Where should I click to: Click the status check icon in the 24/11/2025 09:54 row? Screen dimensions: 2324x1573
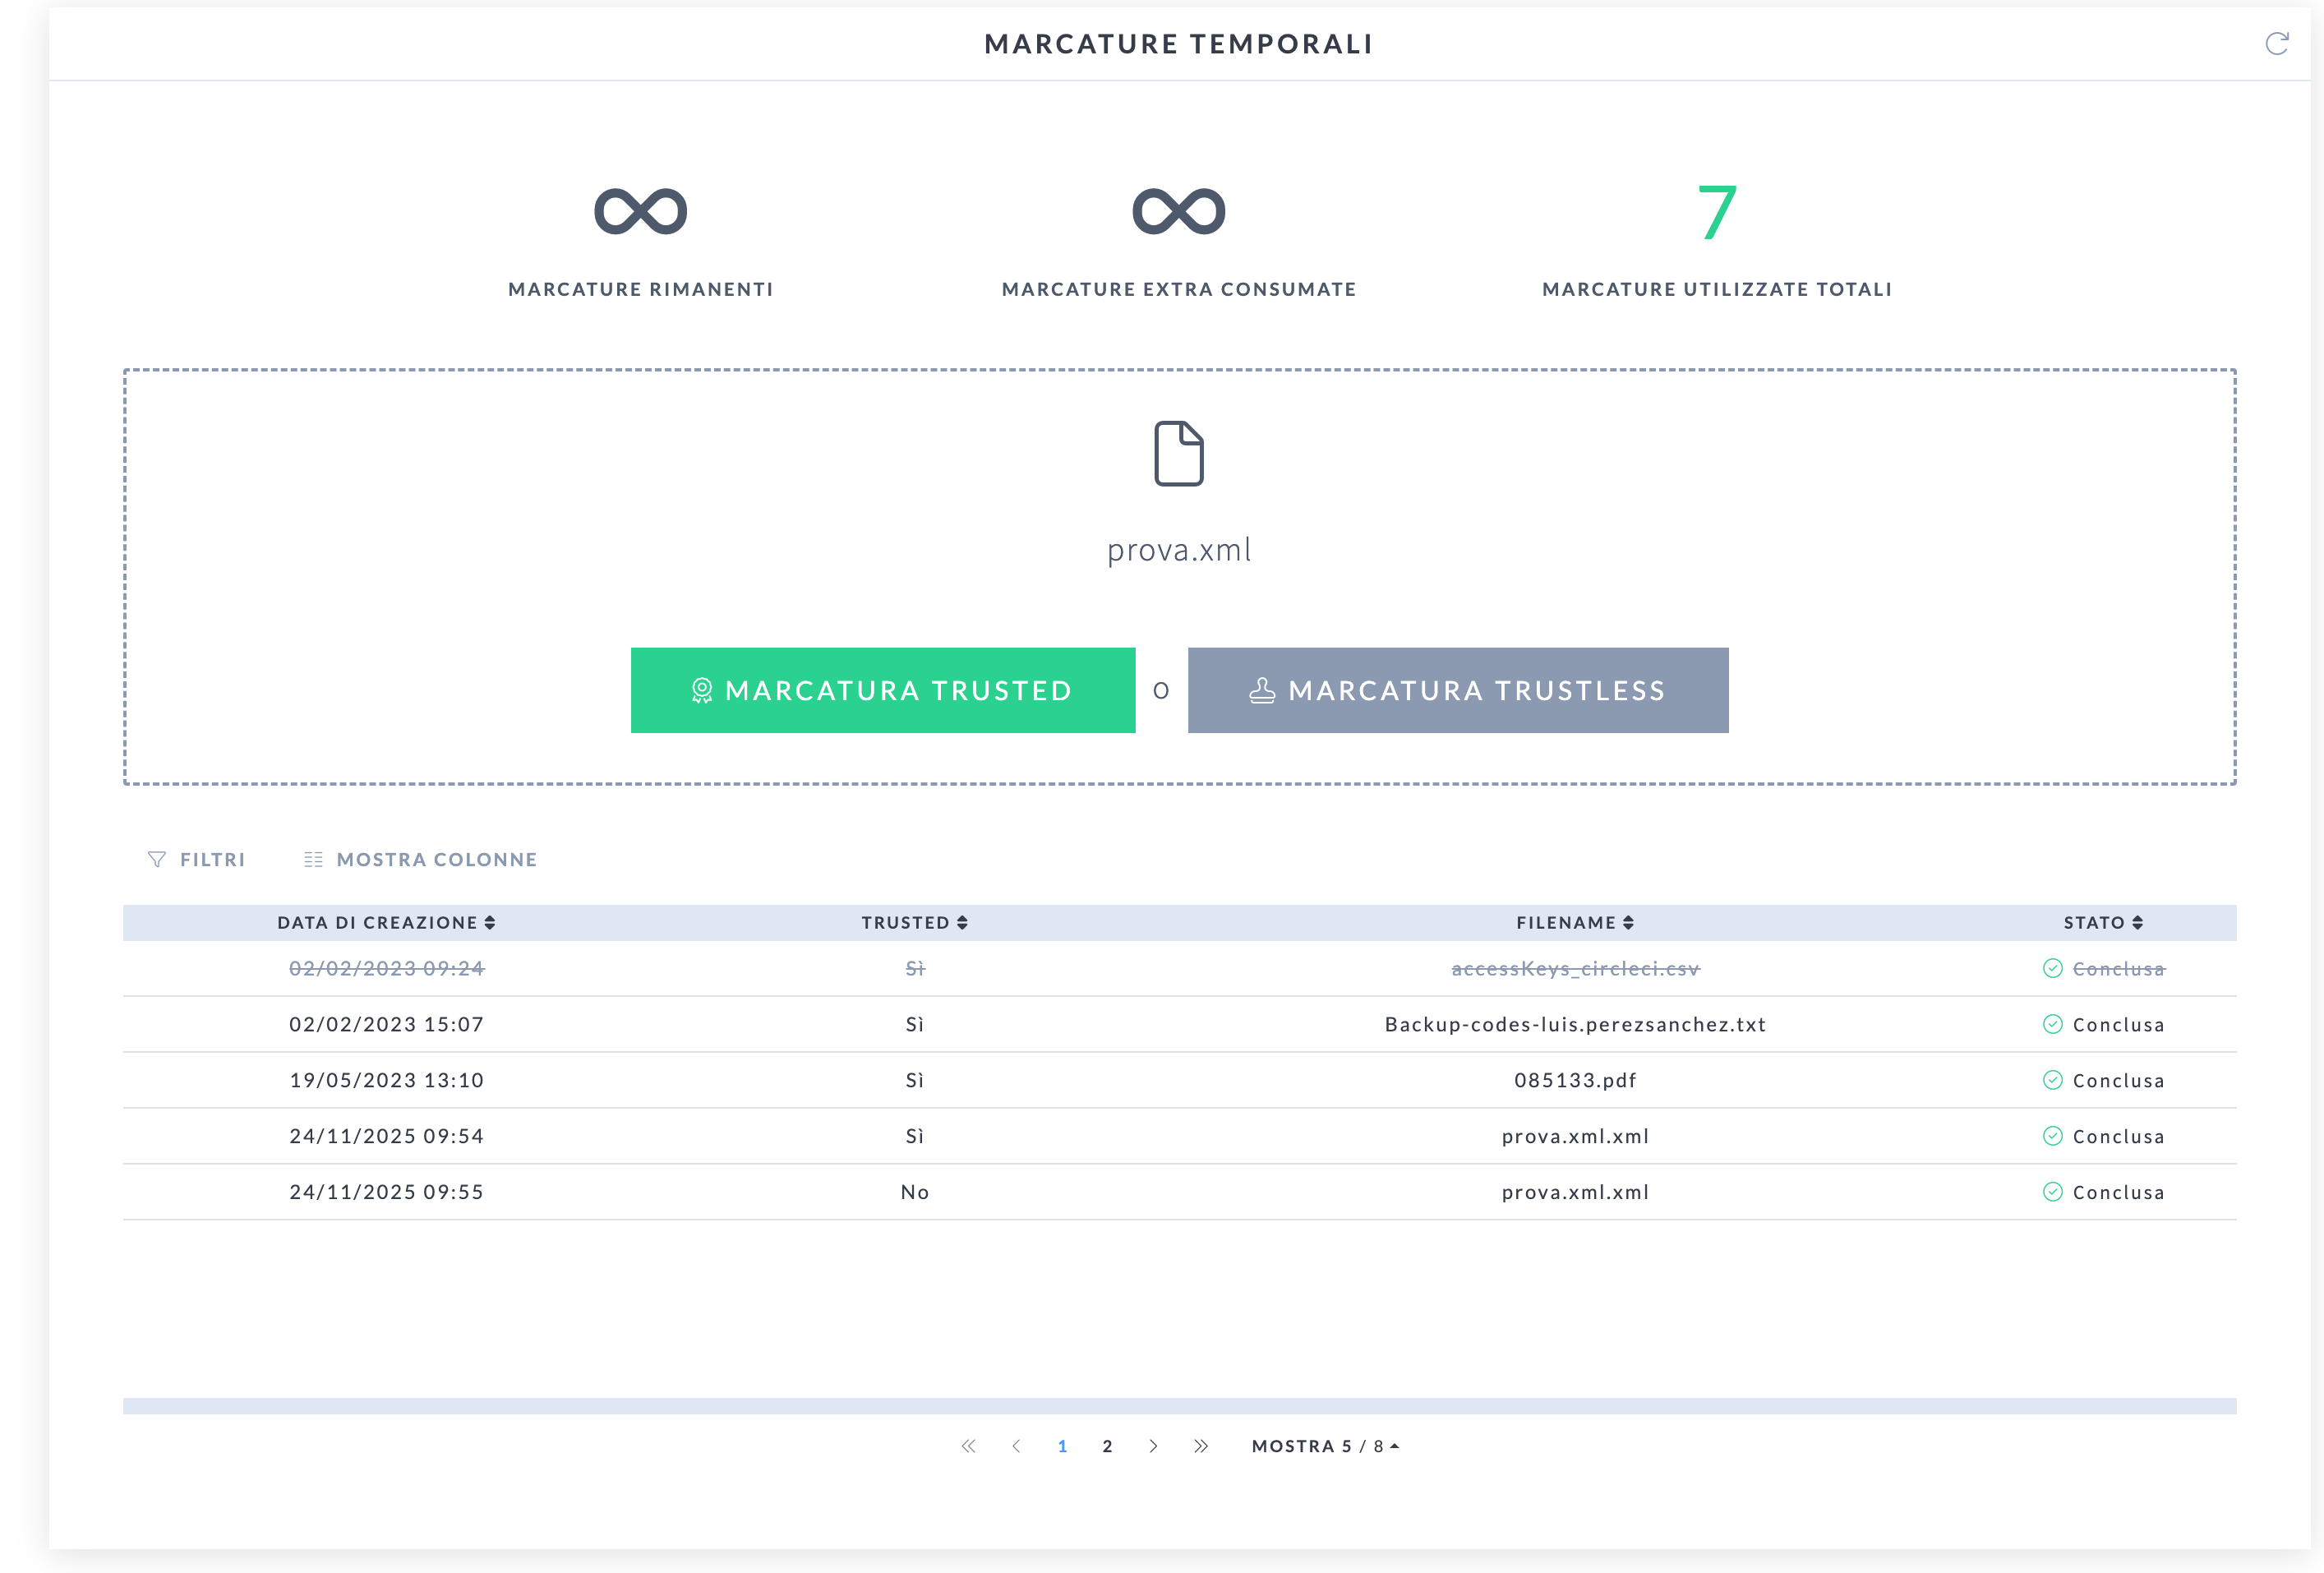click(2053, 1136)
